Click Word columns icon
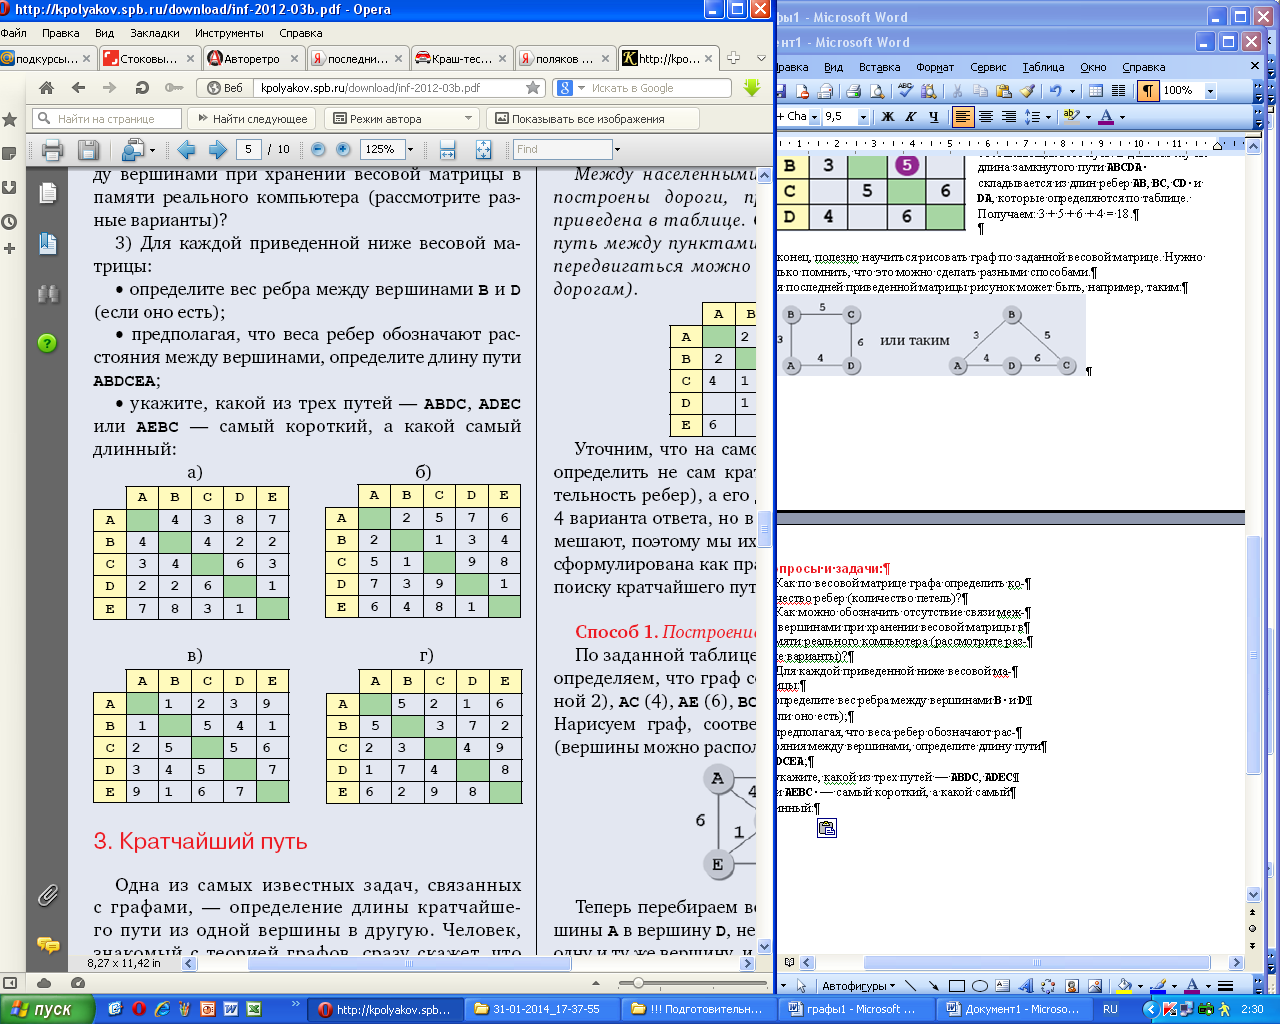 click(1118, 91)
